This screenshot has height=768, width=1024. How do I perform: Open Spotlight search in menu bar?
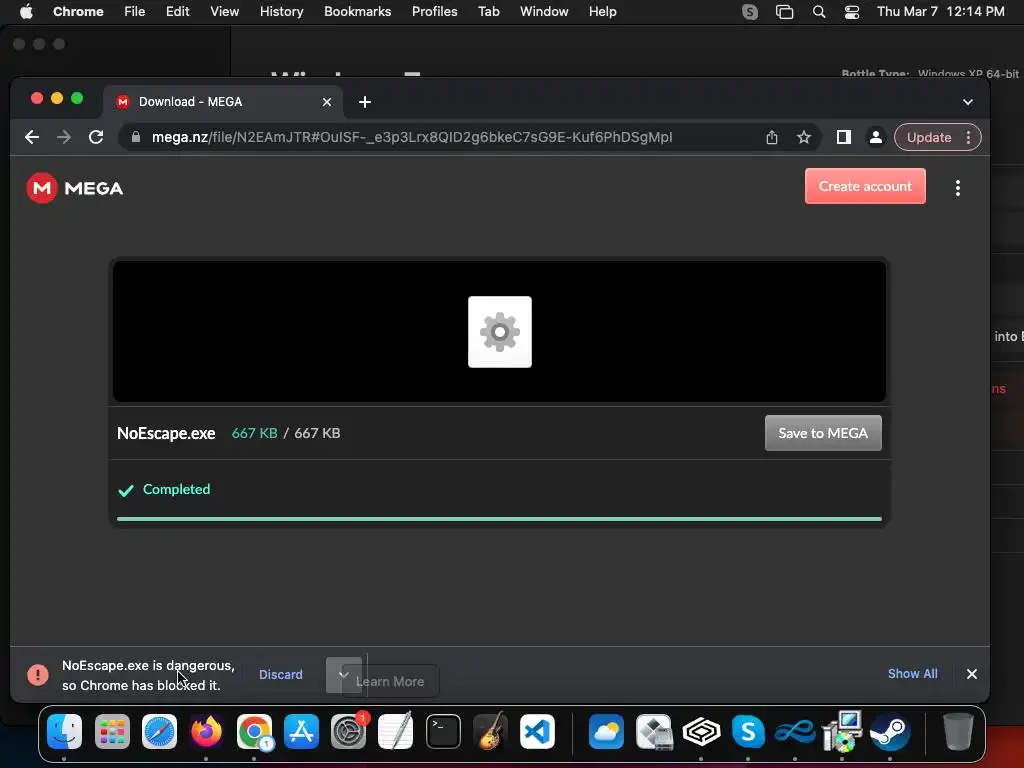point(818,12)
